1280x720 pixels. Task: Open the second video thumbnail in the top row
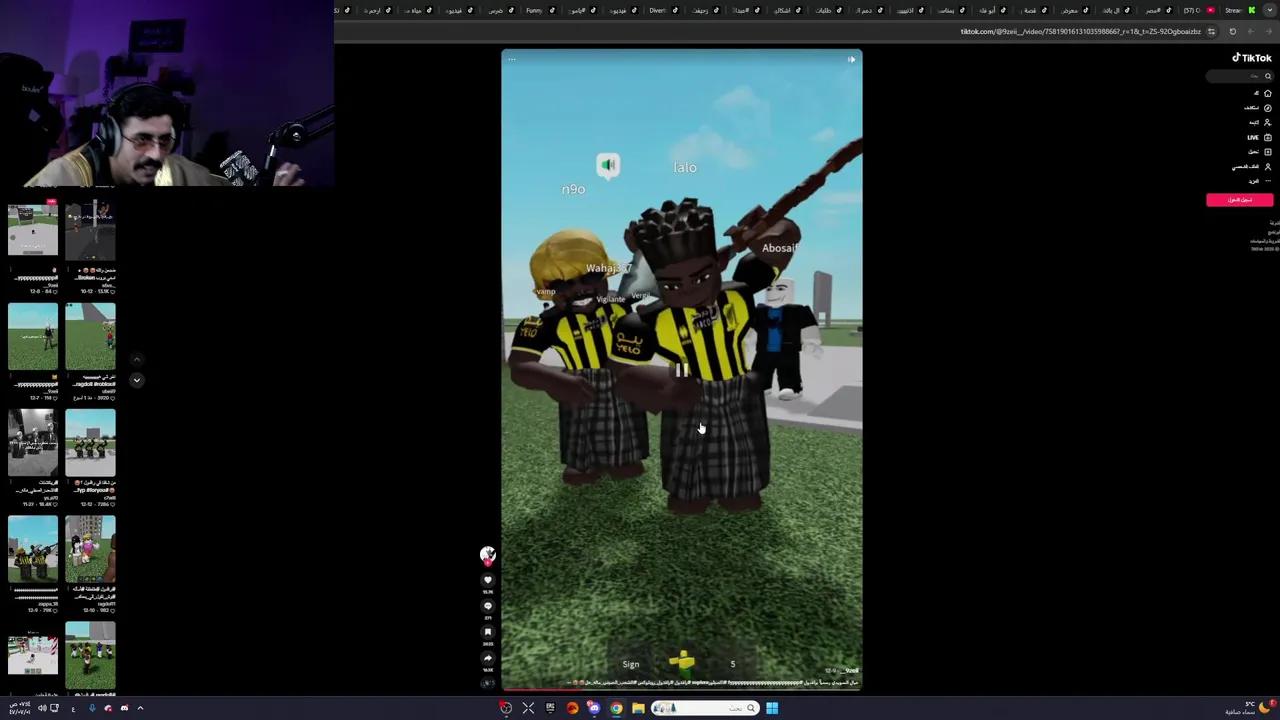pyautogui.click(x=90, y=231)
